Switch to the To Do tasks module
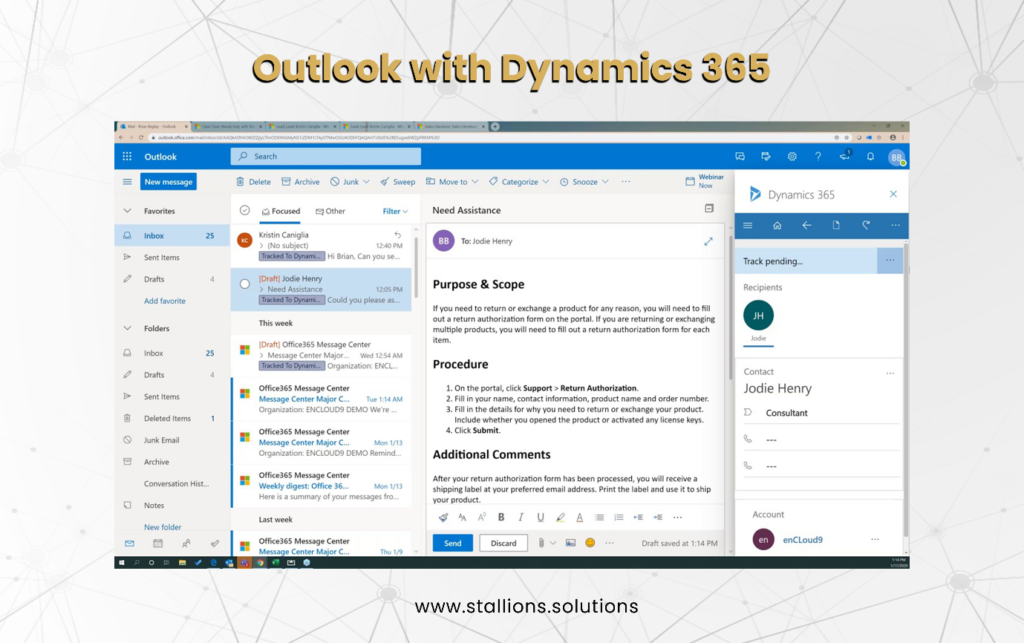The width and height of the screenshot is (1024, 643). click(215, 543)
